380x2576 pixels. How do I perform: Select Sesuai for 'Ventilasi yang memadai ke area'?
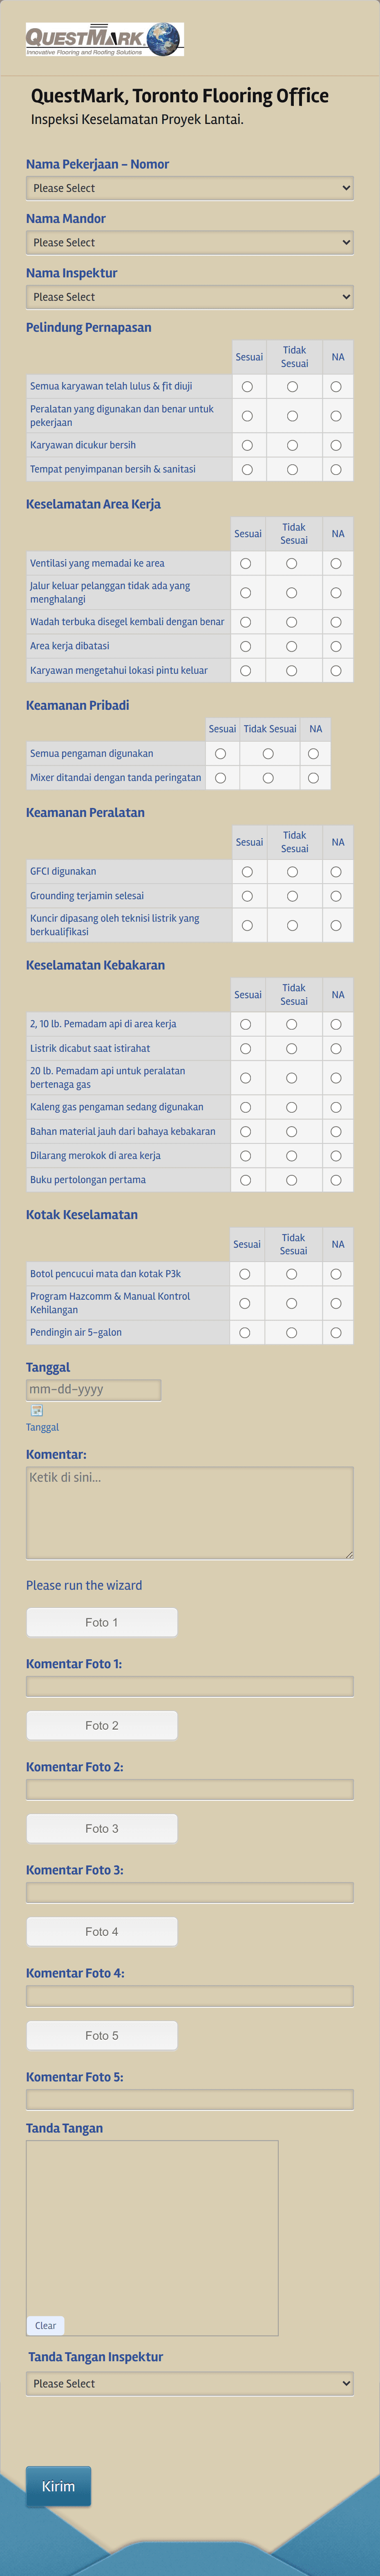coord(246,563)
